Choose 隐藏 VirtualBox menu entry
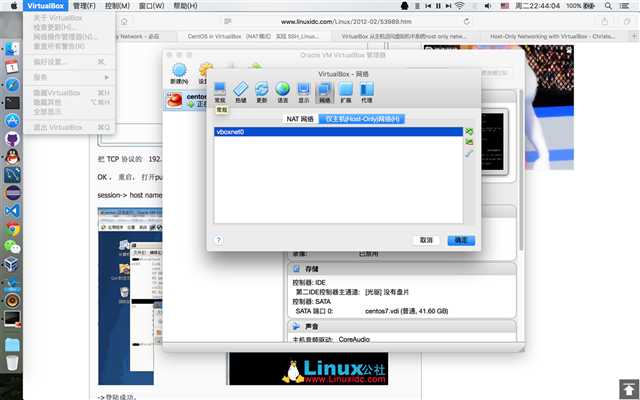This screenshot has height=400, width=640. click(x=69, y=93)
